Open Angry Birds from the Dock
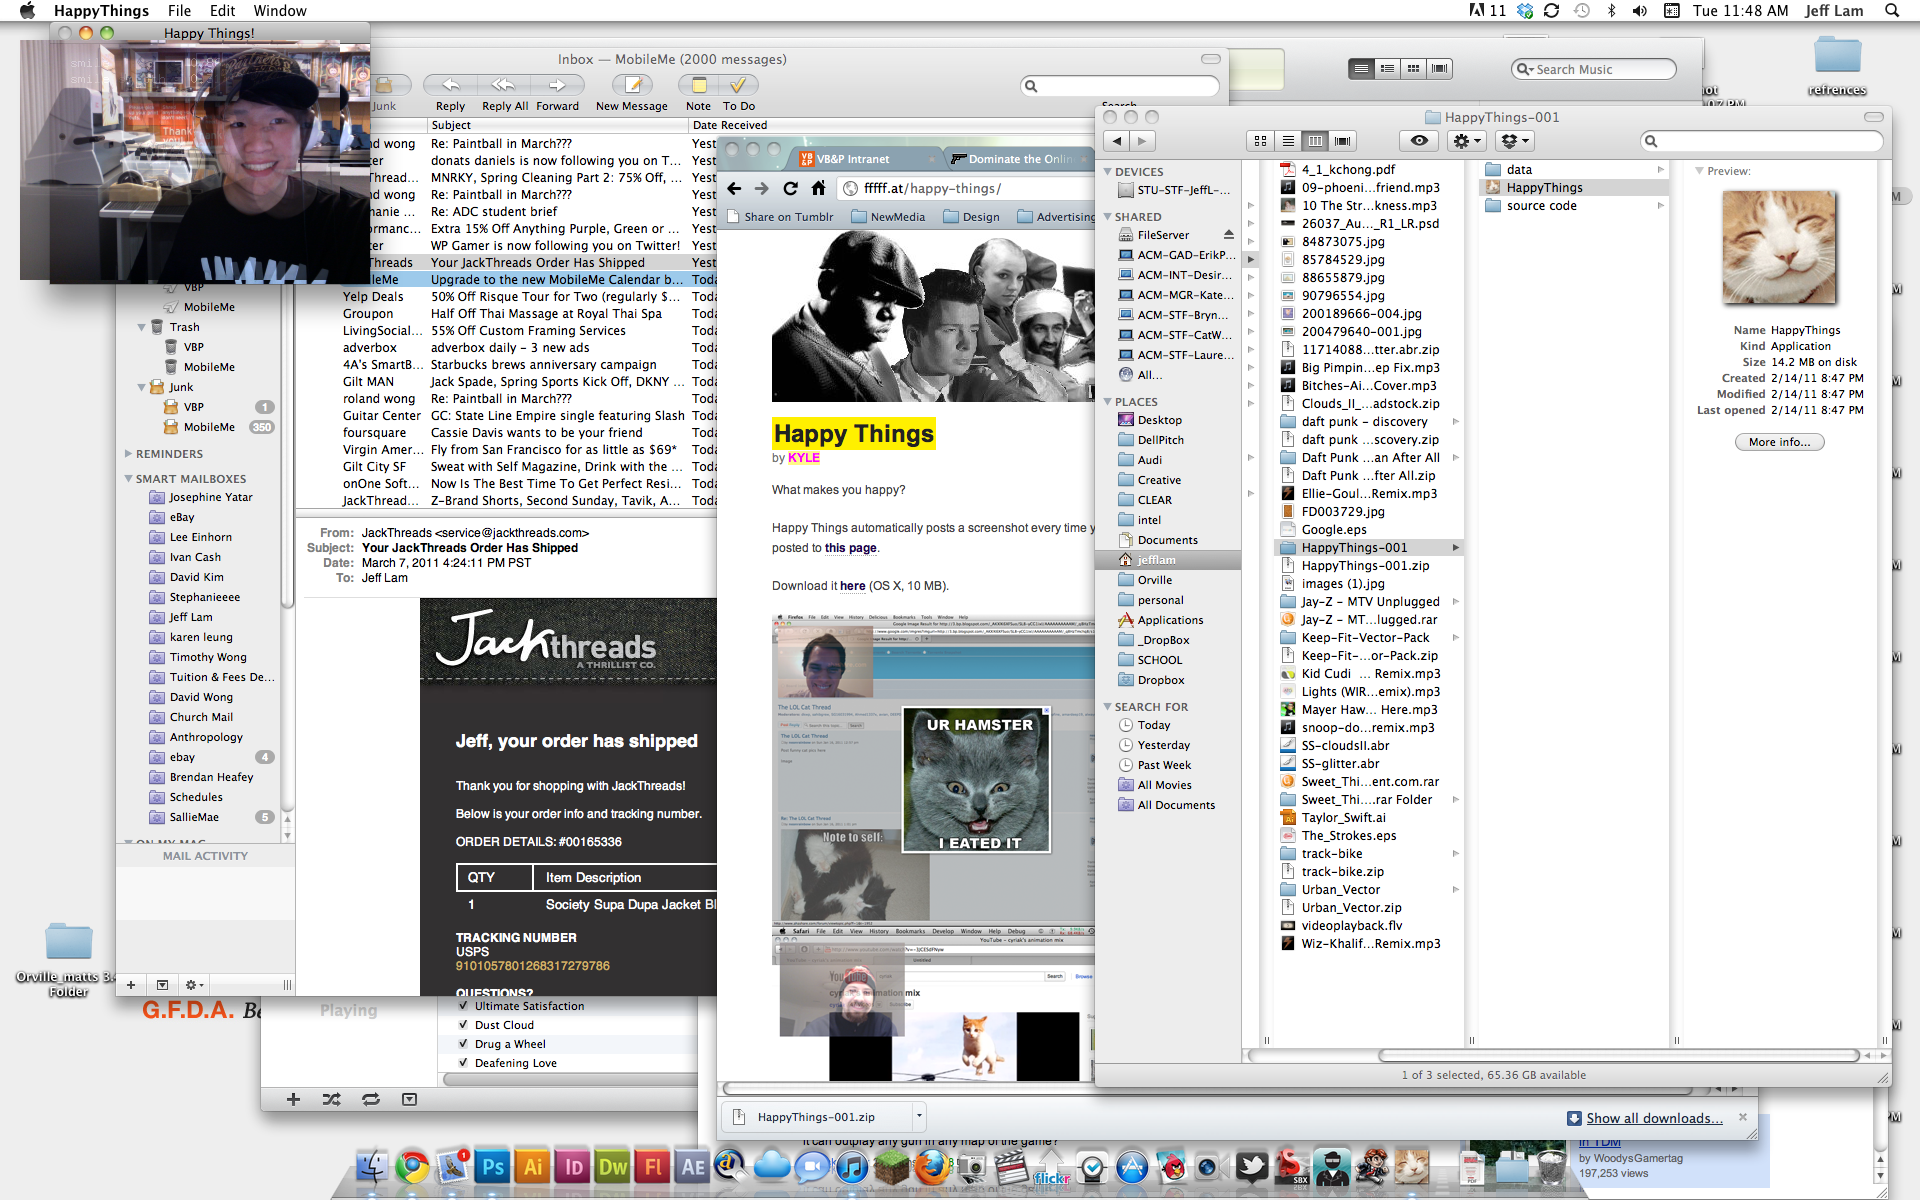 tap(1171, 1166)
